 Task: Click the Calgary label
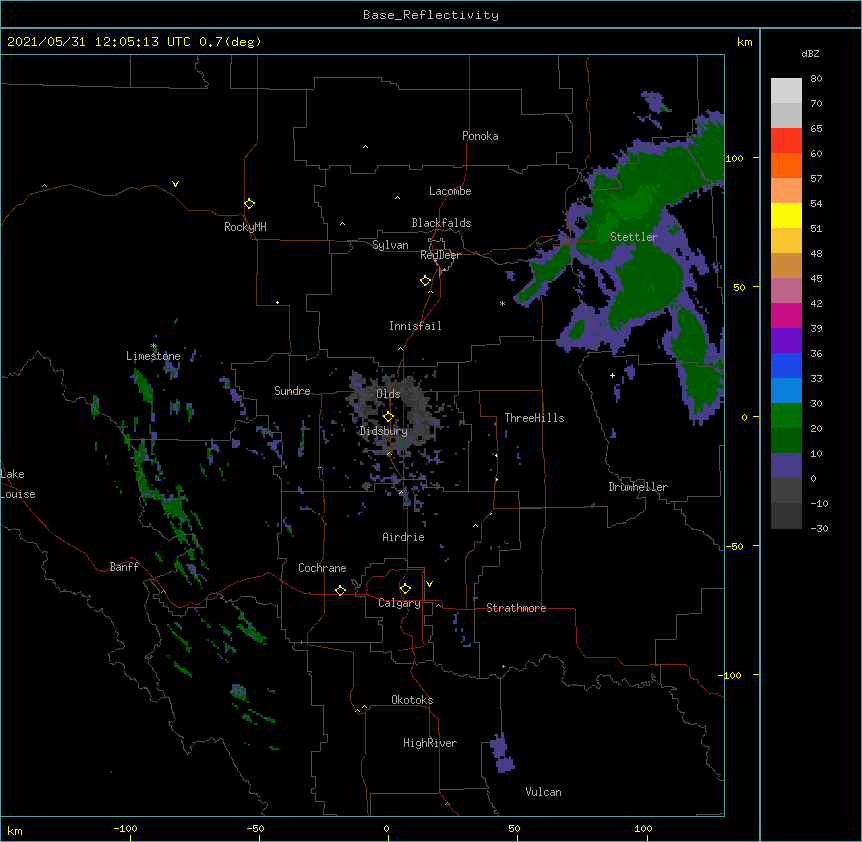[399, 603]
